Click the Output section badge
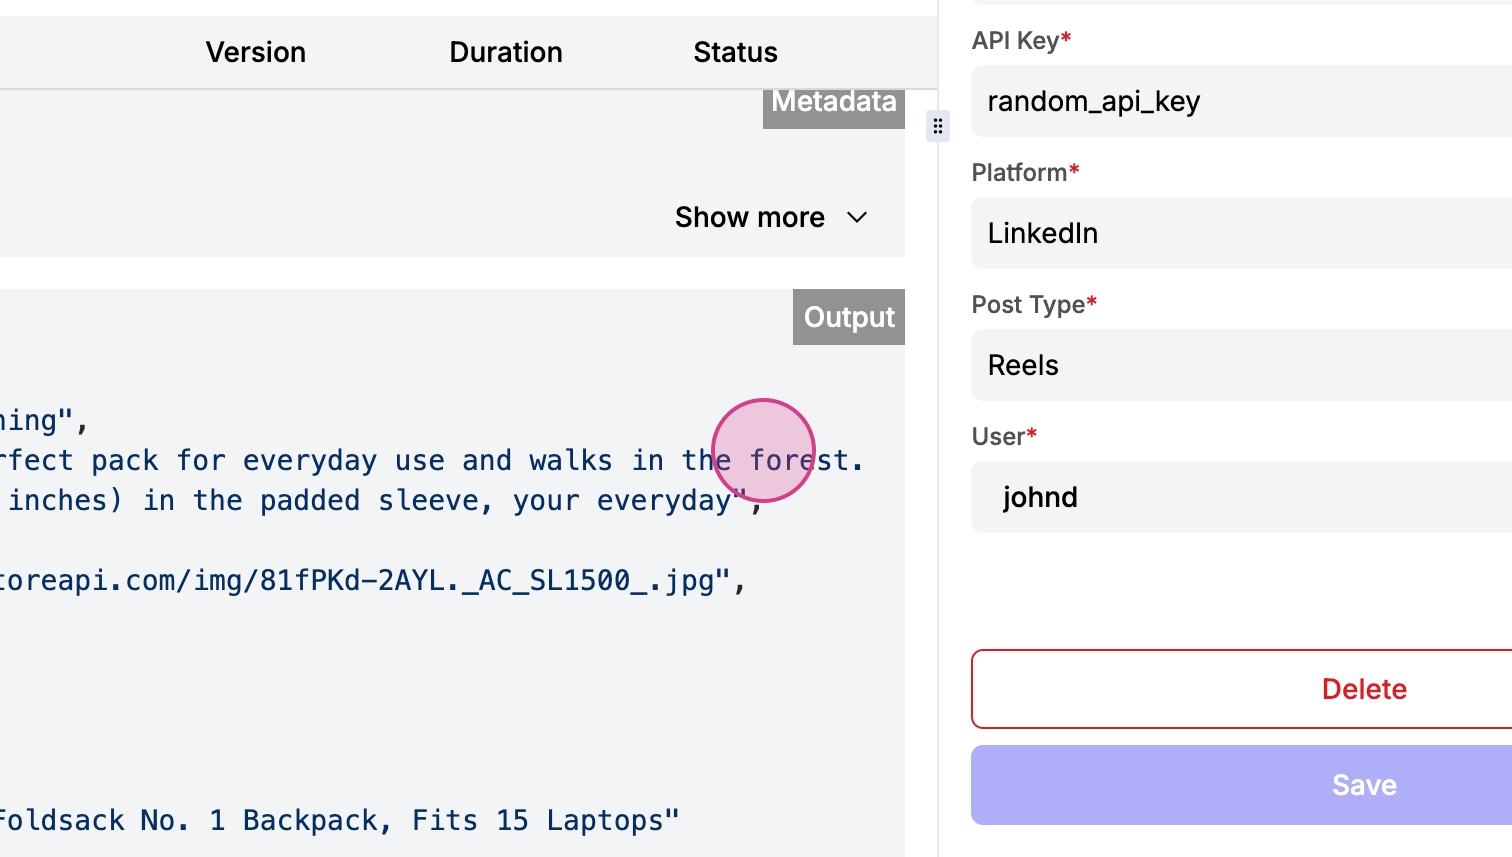Image resolution: width=1512 pixels, height=857 pixels. click(x=848, y=317)
